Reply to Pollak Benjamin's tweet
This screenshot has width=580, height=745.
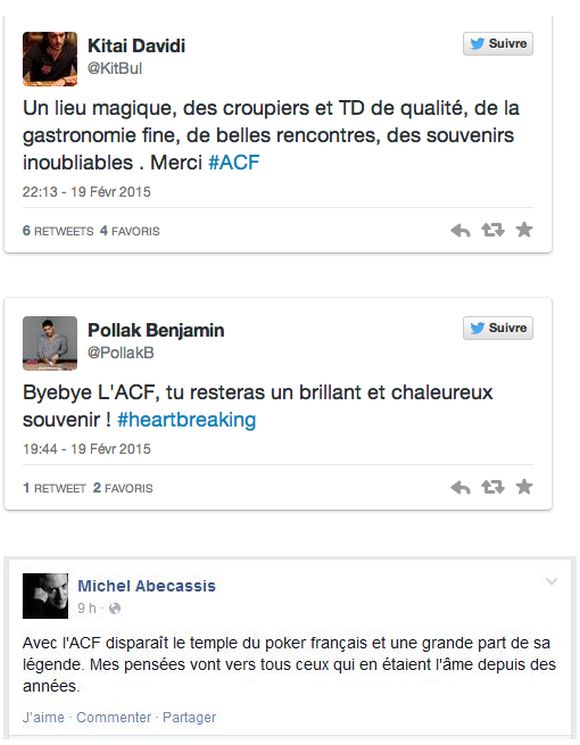(x=460, y=487)
